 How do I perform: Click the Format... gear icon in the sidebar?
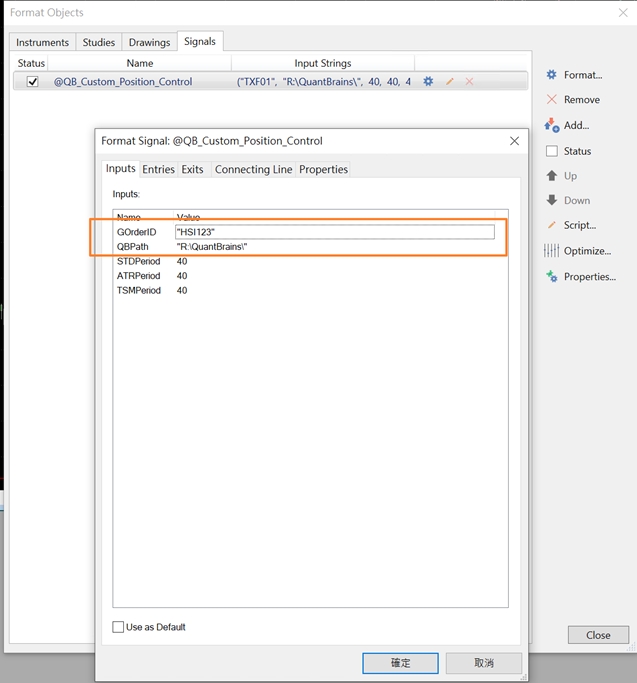(x=552, y=75)
